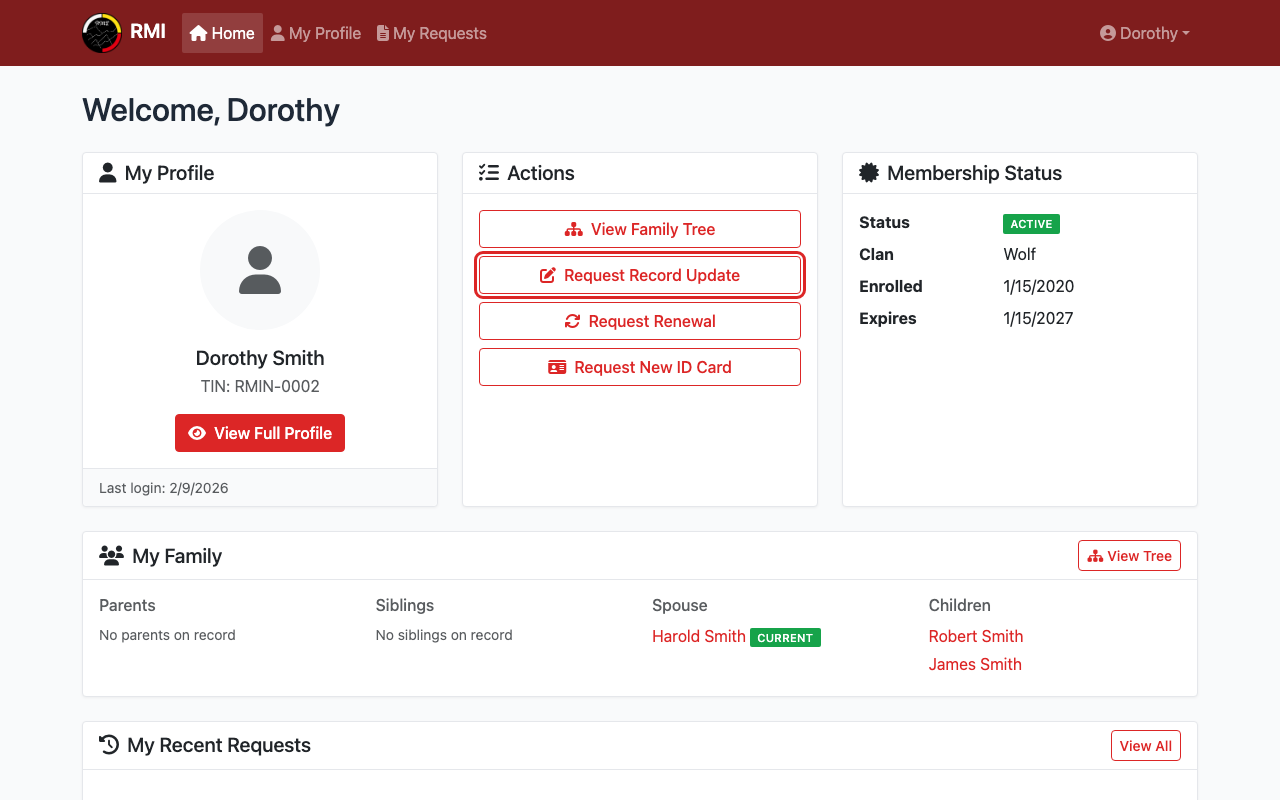Screen dimensions: 1280x800
Task: Click the checklist icon in the Actions header
Action: 488,172
